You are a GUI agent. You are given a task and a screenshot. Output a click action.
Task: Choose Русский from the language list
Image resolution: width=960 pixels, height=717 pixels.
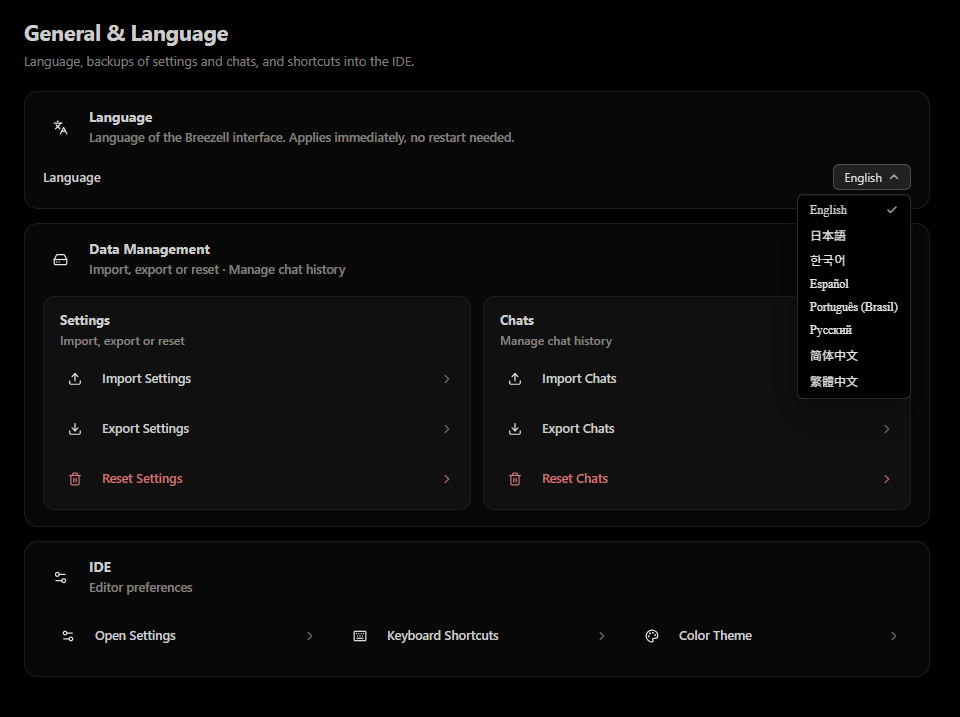(853, 331)
